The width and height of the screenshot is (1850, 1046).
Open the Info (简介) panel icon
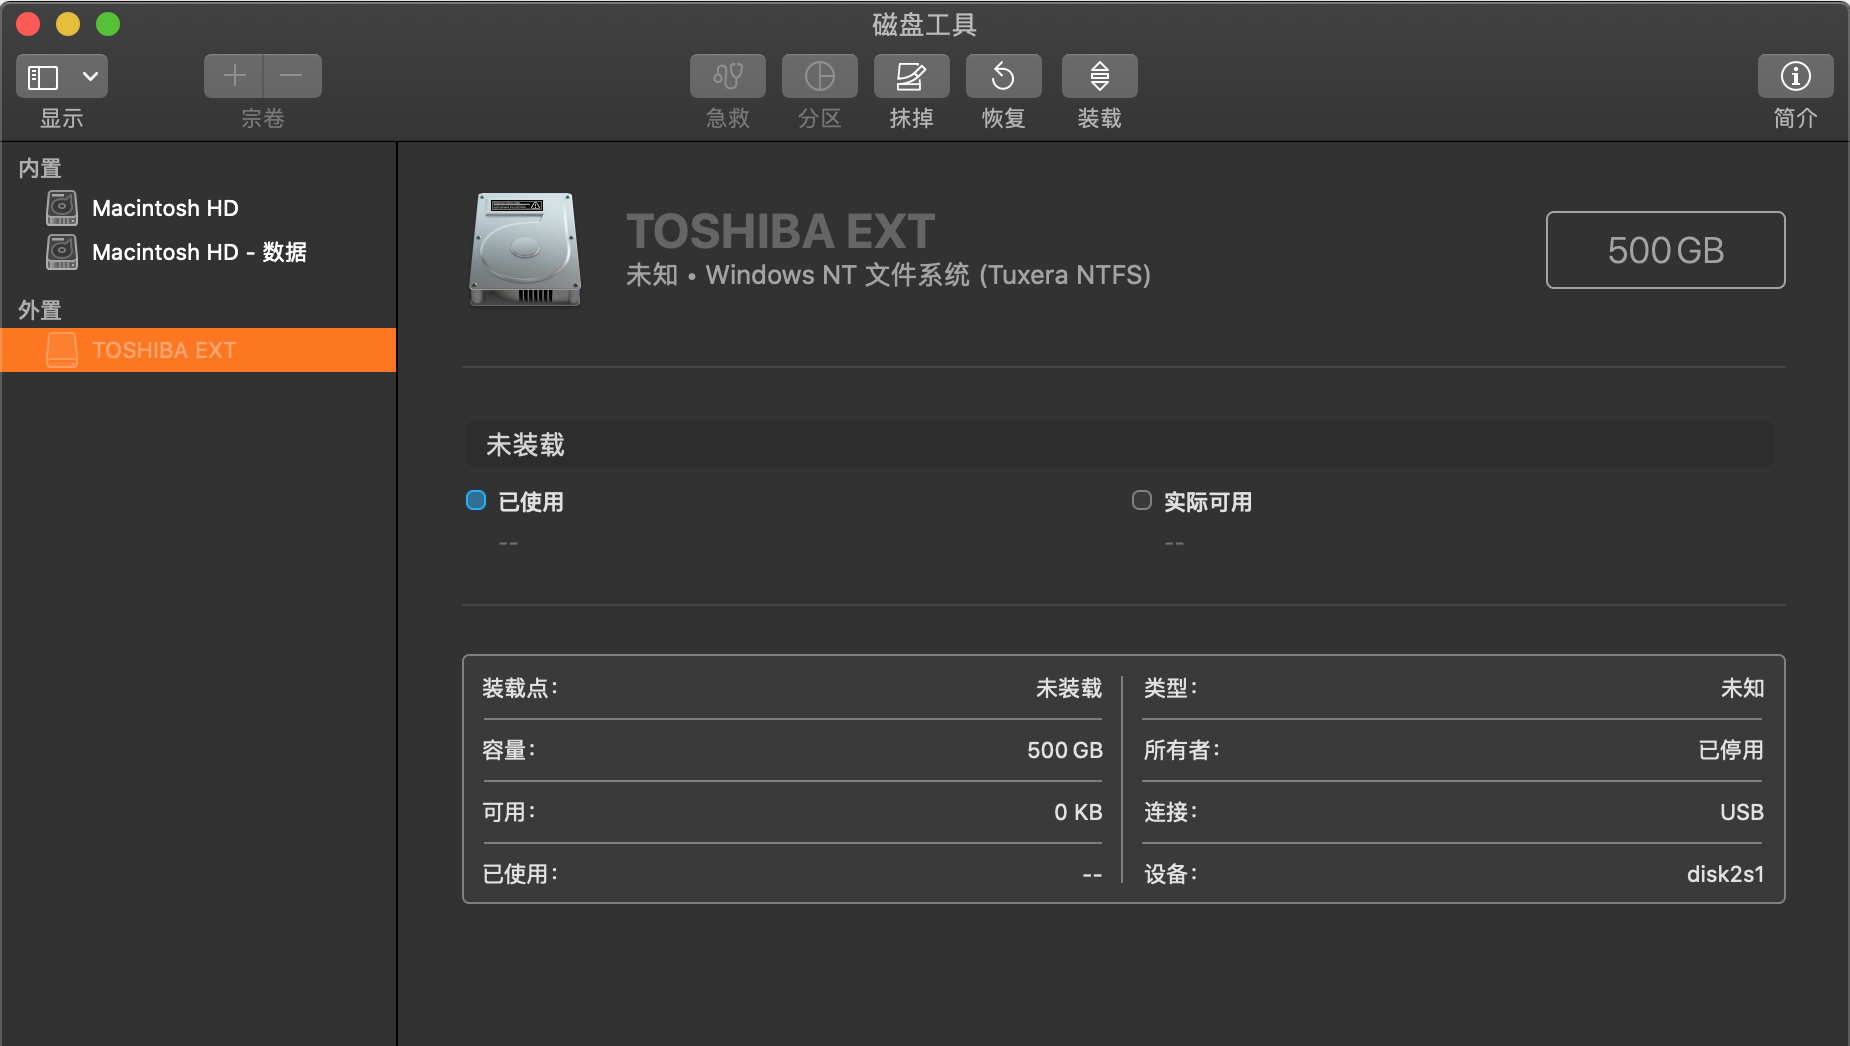click(1795, 76)
